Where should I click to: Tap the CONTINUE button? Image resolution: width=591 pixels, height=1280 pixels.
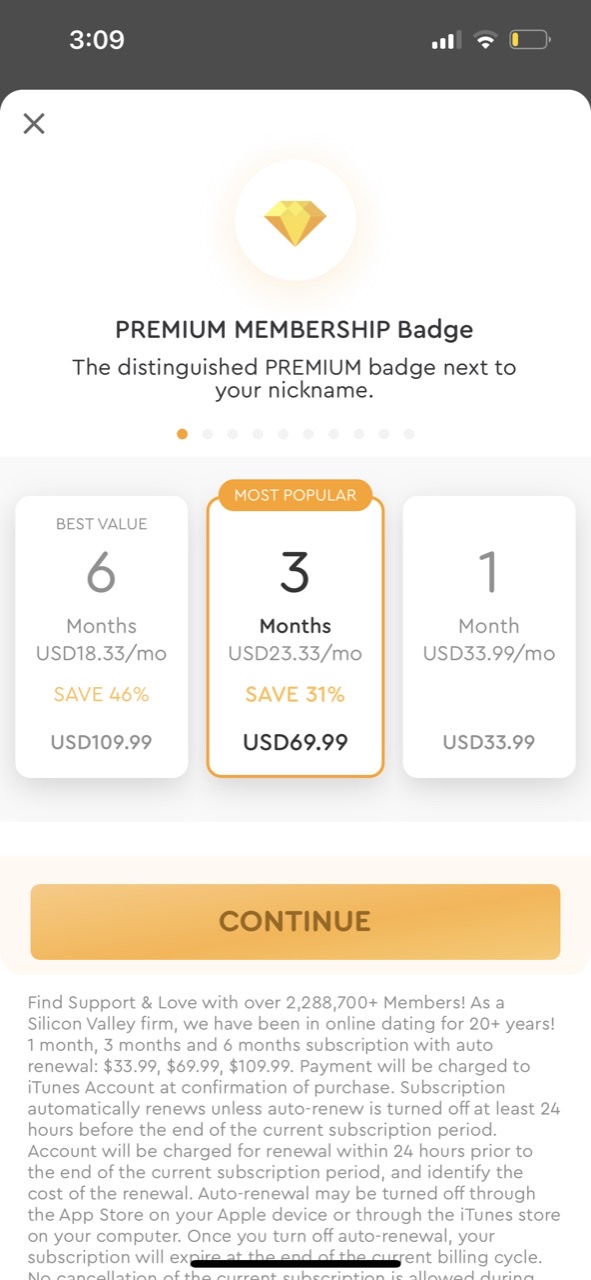[x=295, y=921]
